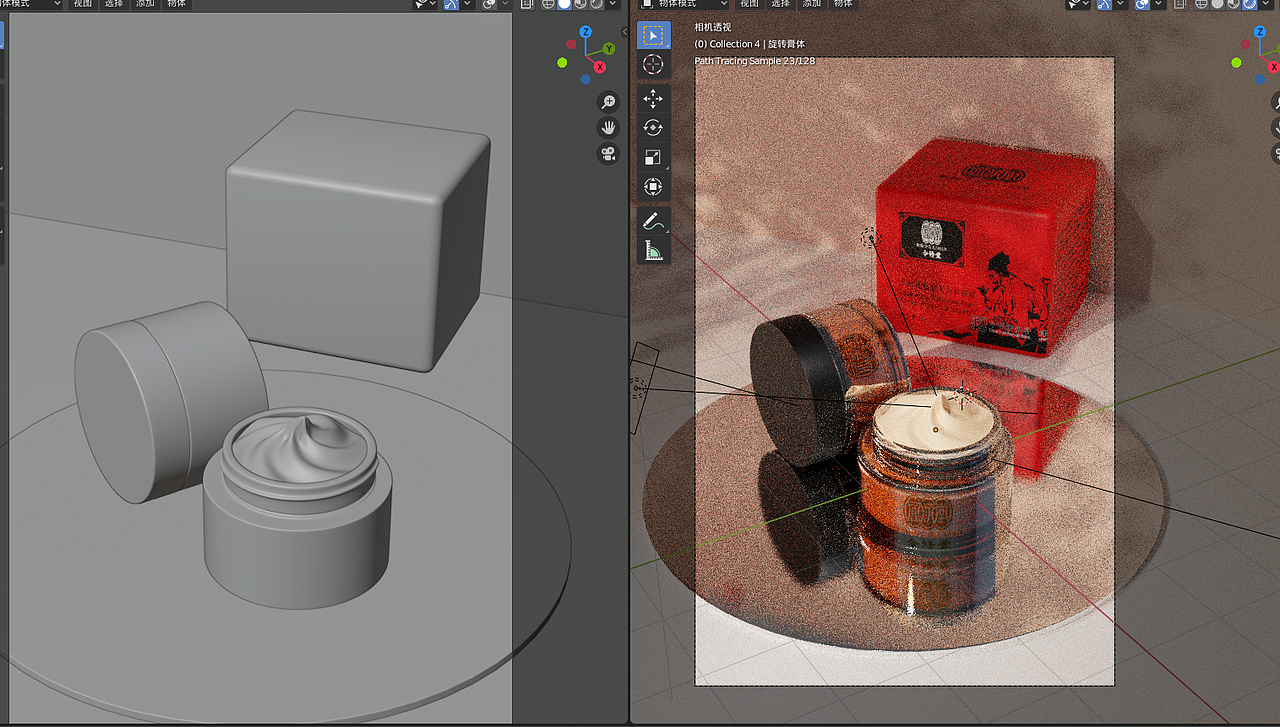
Task: Switch left viewport to solid shading
Action: (564, 4)
